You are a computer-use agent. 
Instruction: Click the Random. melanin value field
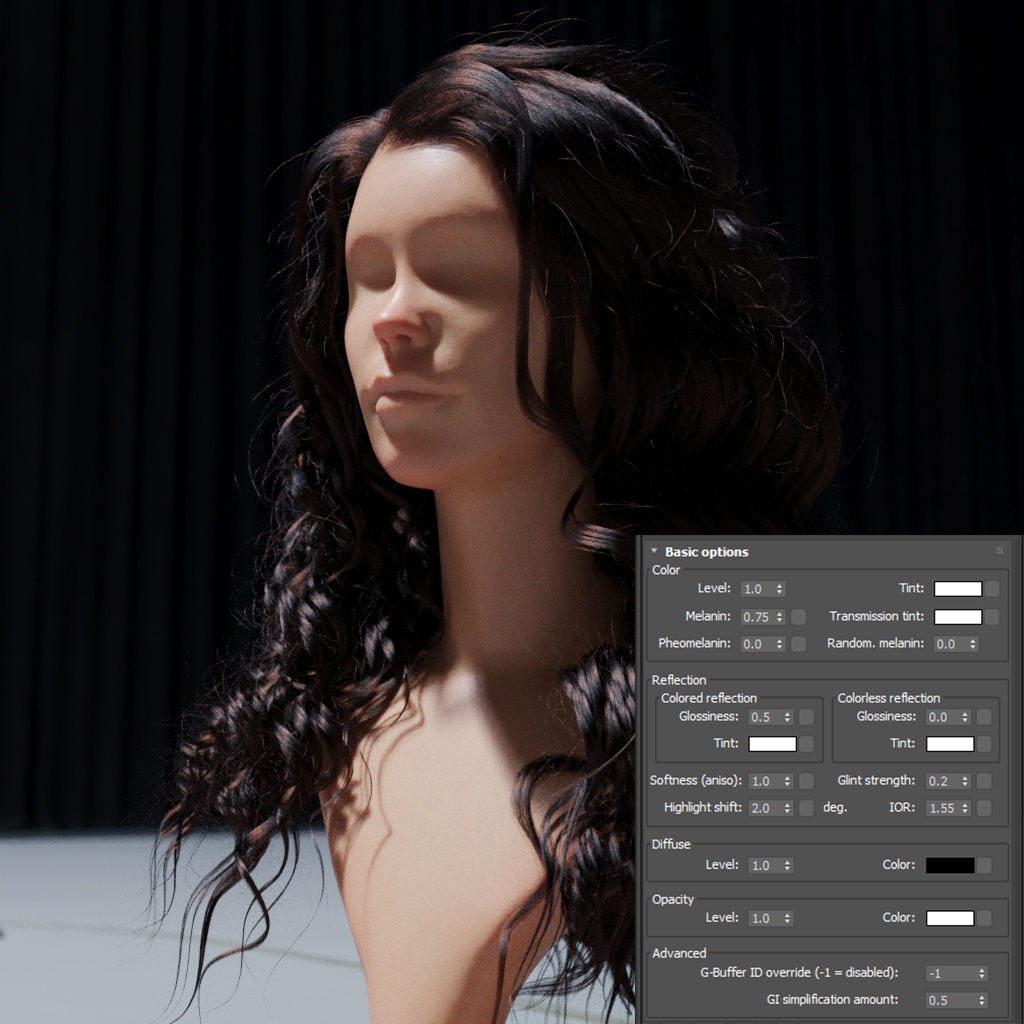(x=950, y=644)
